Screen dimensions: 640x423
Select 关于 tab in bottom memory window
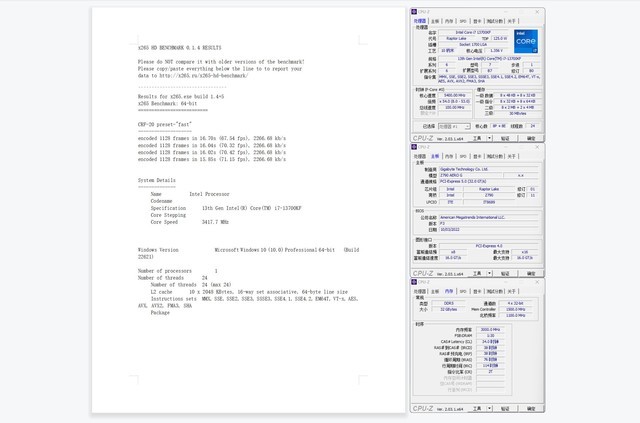click(x=511, y=292)
